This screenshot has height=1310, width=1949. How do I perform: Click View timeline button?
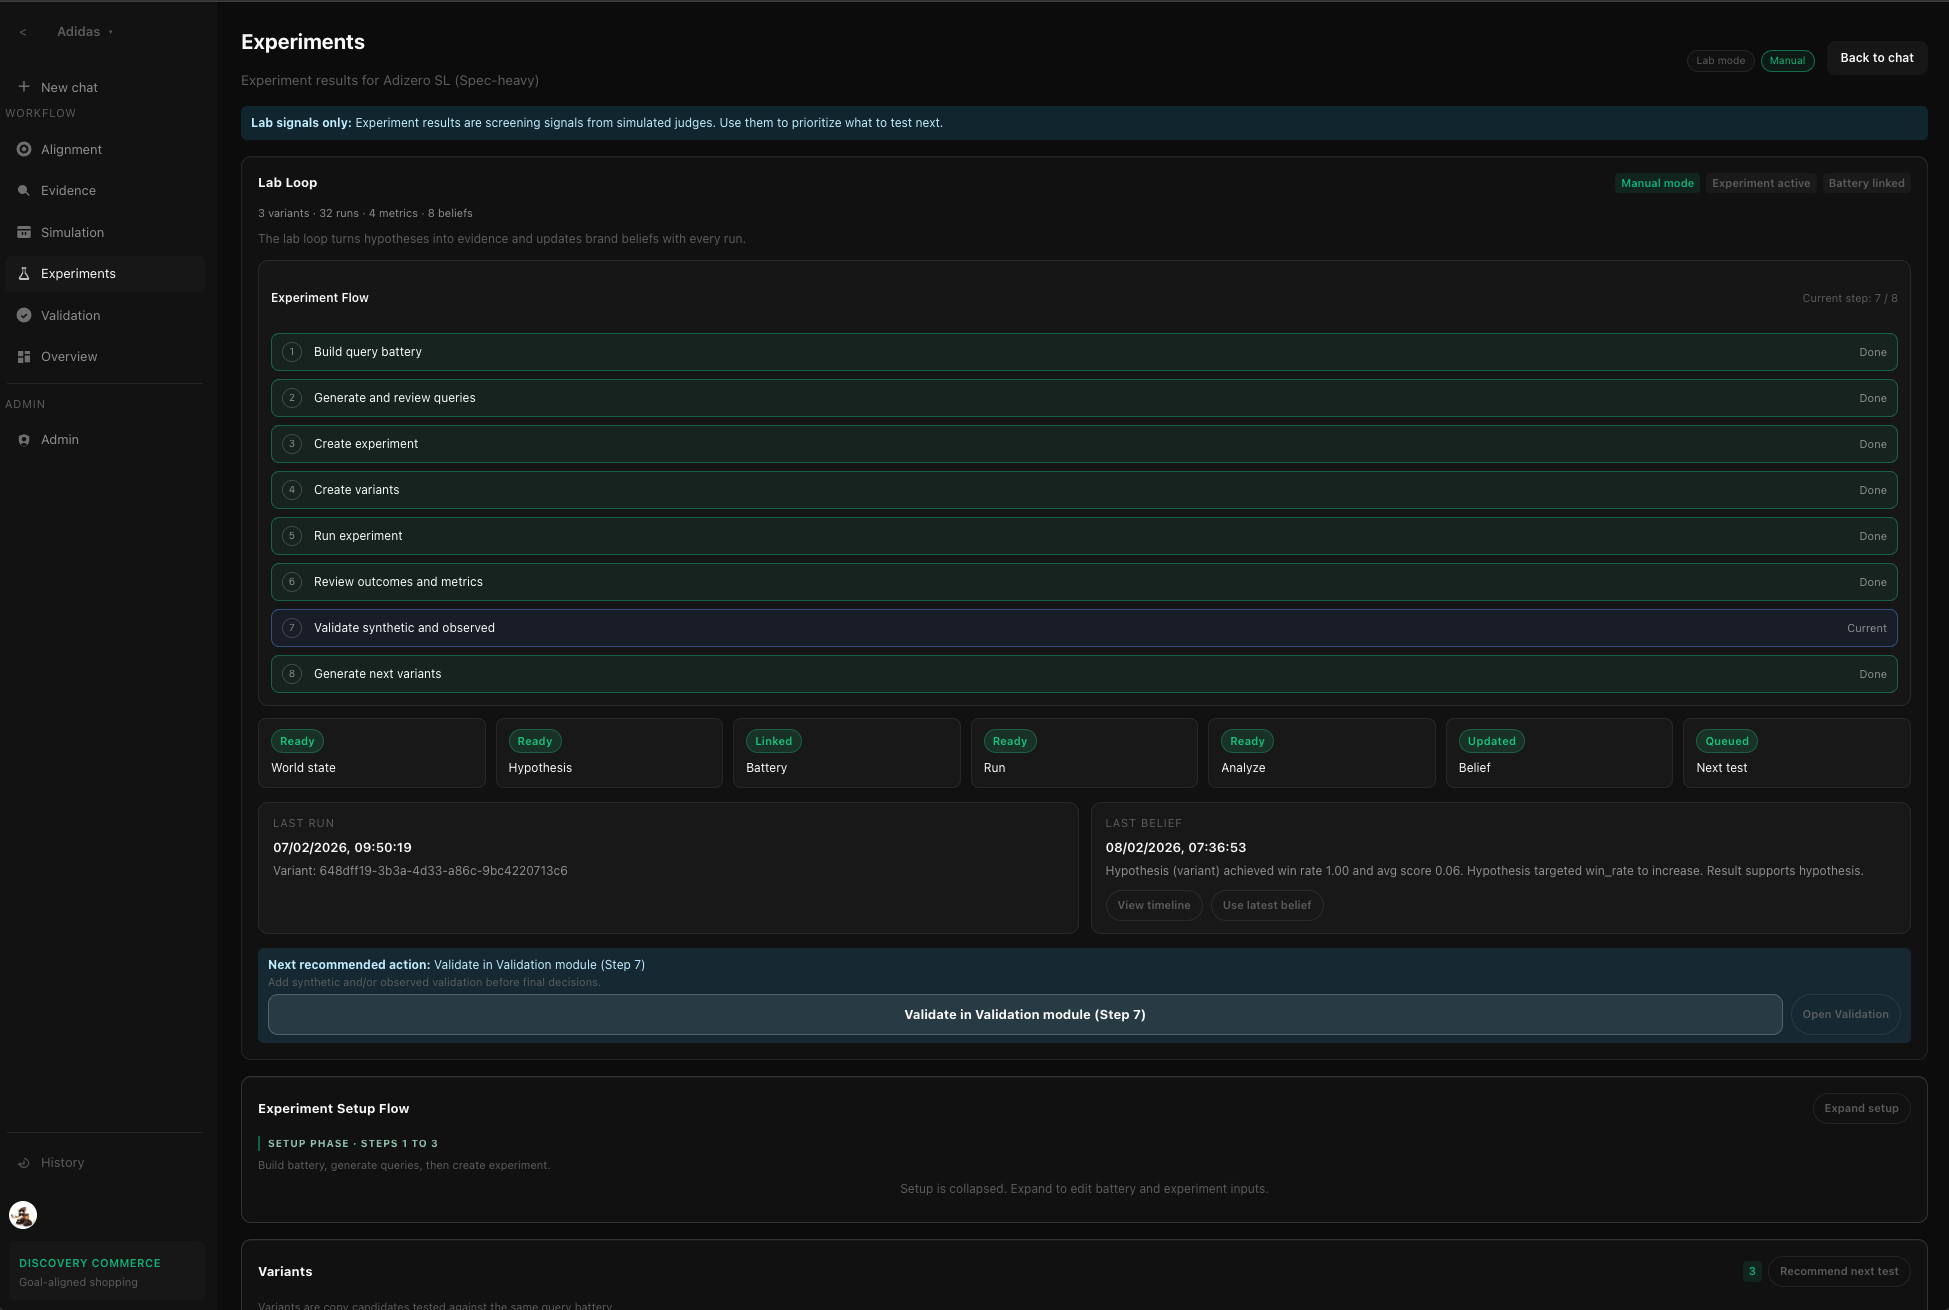(x=1153, y=905)
